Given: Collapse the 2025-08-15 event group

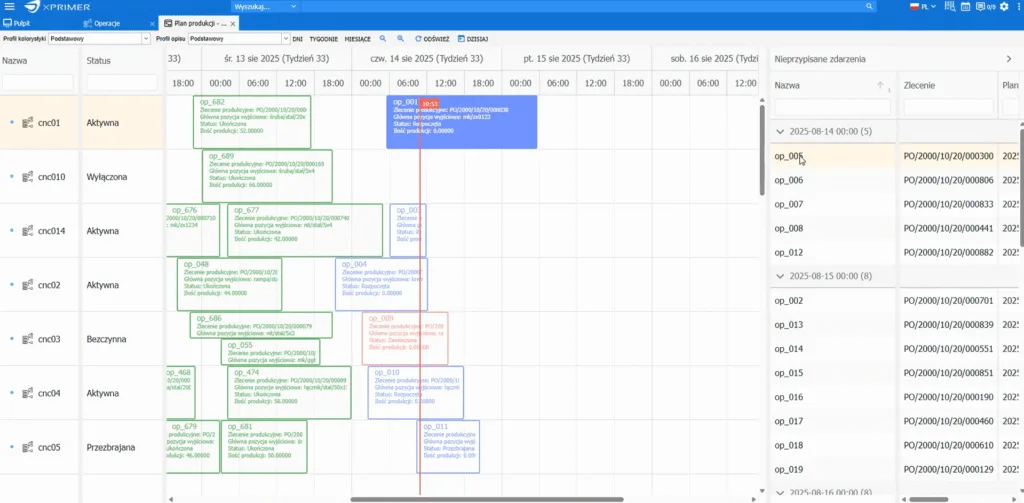Looking at the screenshot, I should pyautogui.click(x=781, y=275).
